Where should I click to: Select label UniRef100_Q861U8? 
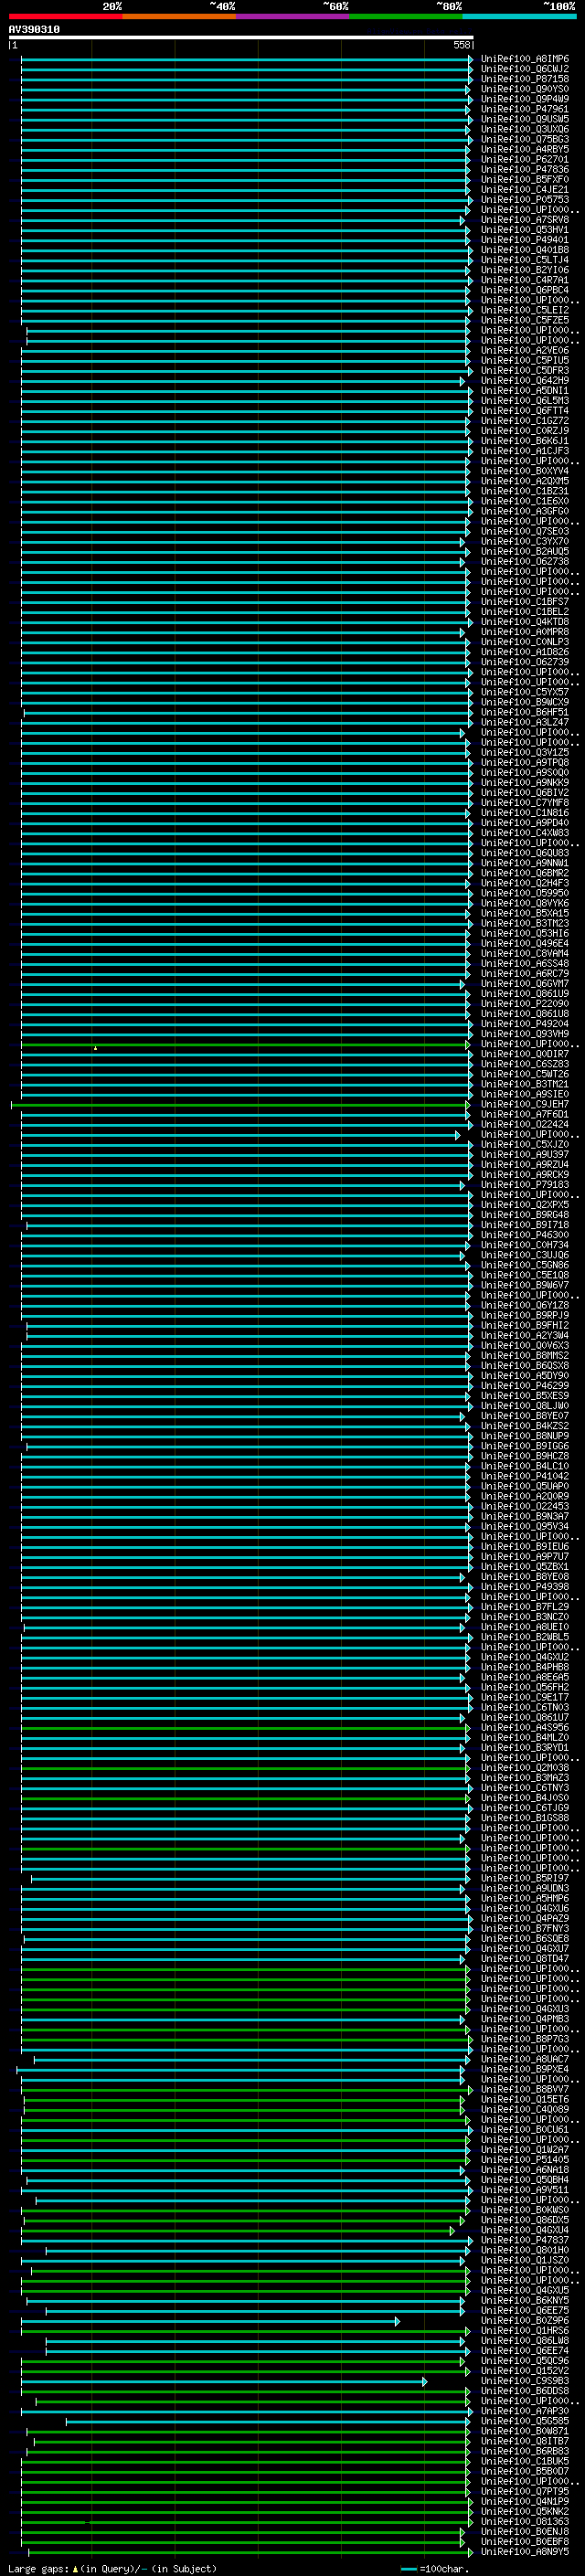point(525,1013)
